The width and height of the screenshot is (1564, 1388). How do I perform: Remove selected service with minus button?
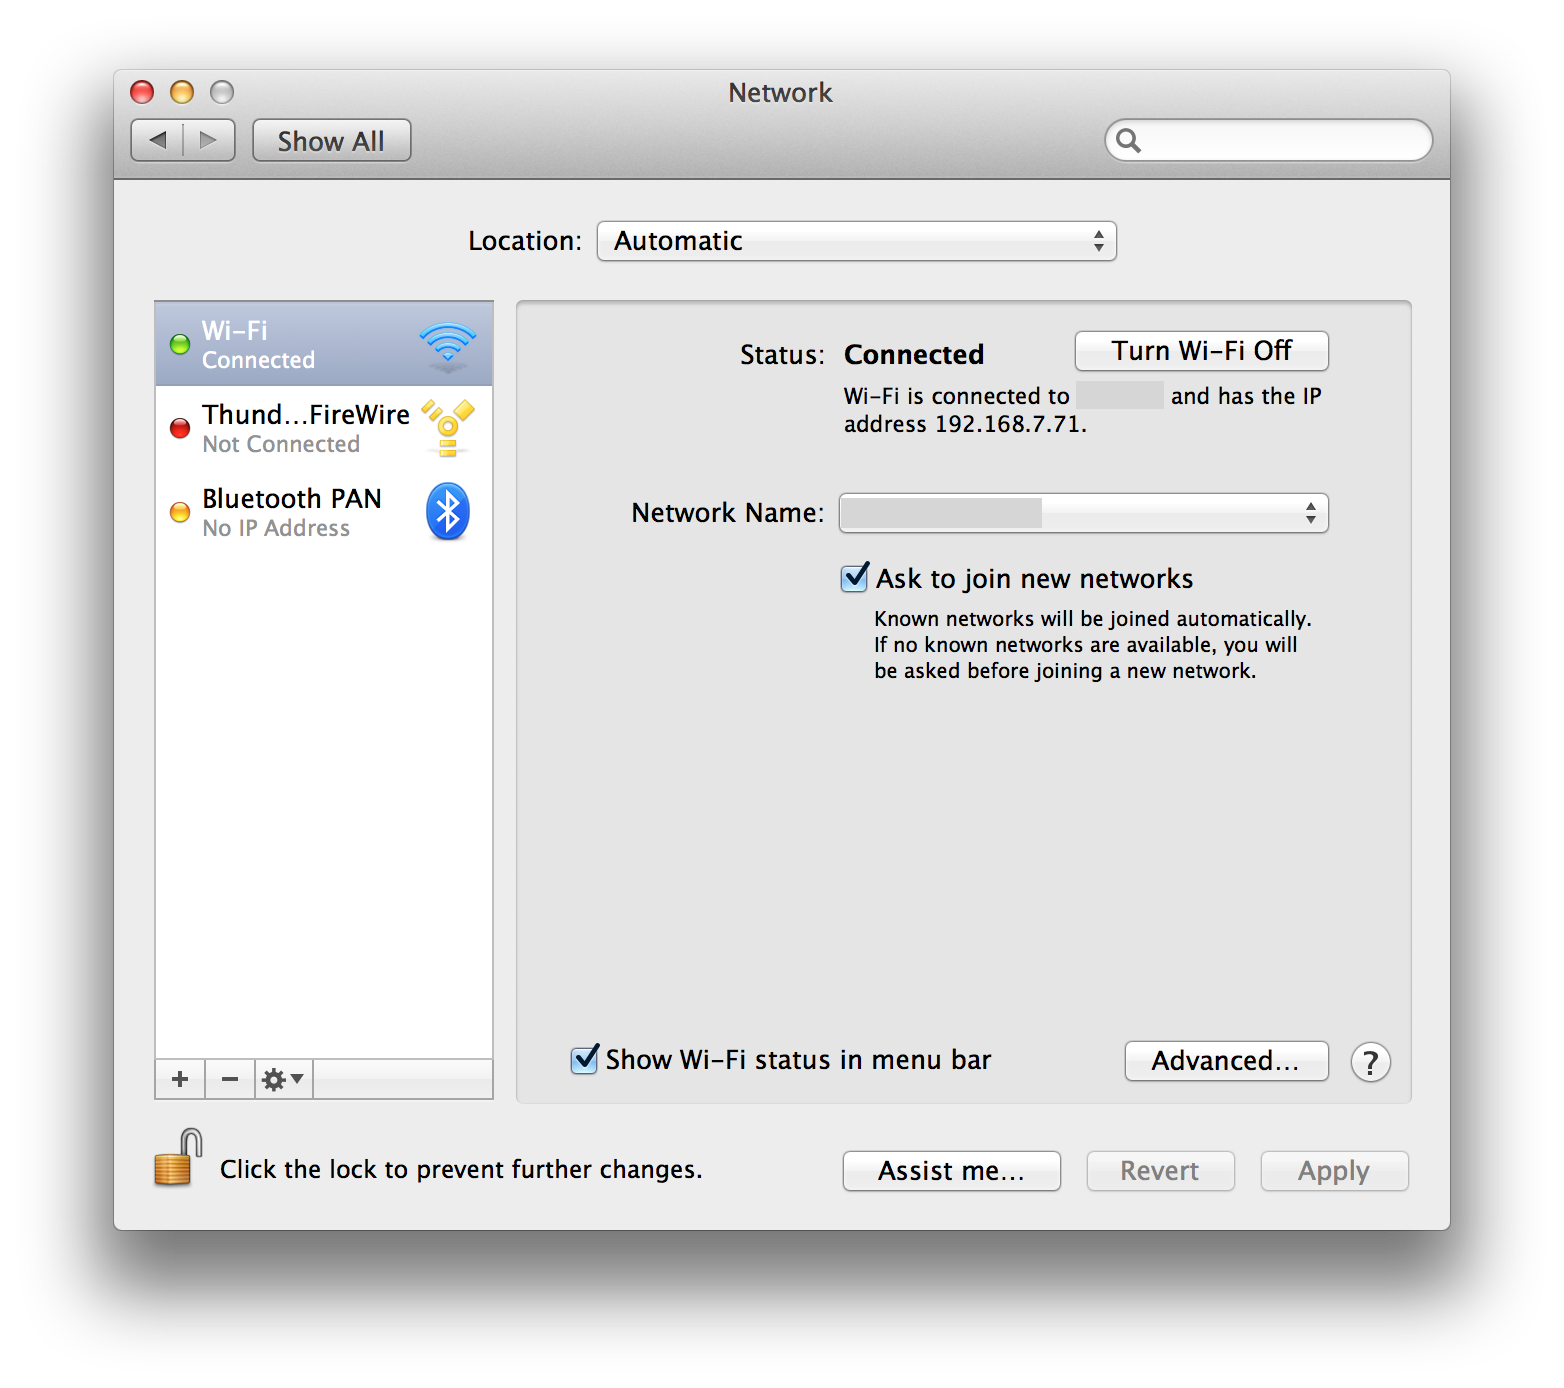click(x=230, y=1079)
